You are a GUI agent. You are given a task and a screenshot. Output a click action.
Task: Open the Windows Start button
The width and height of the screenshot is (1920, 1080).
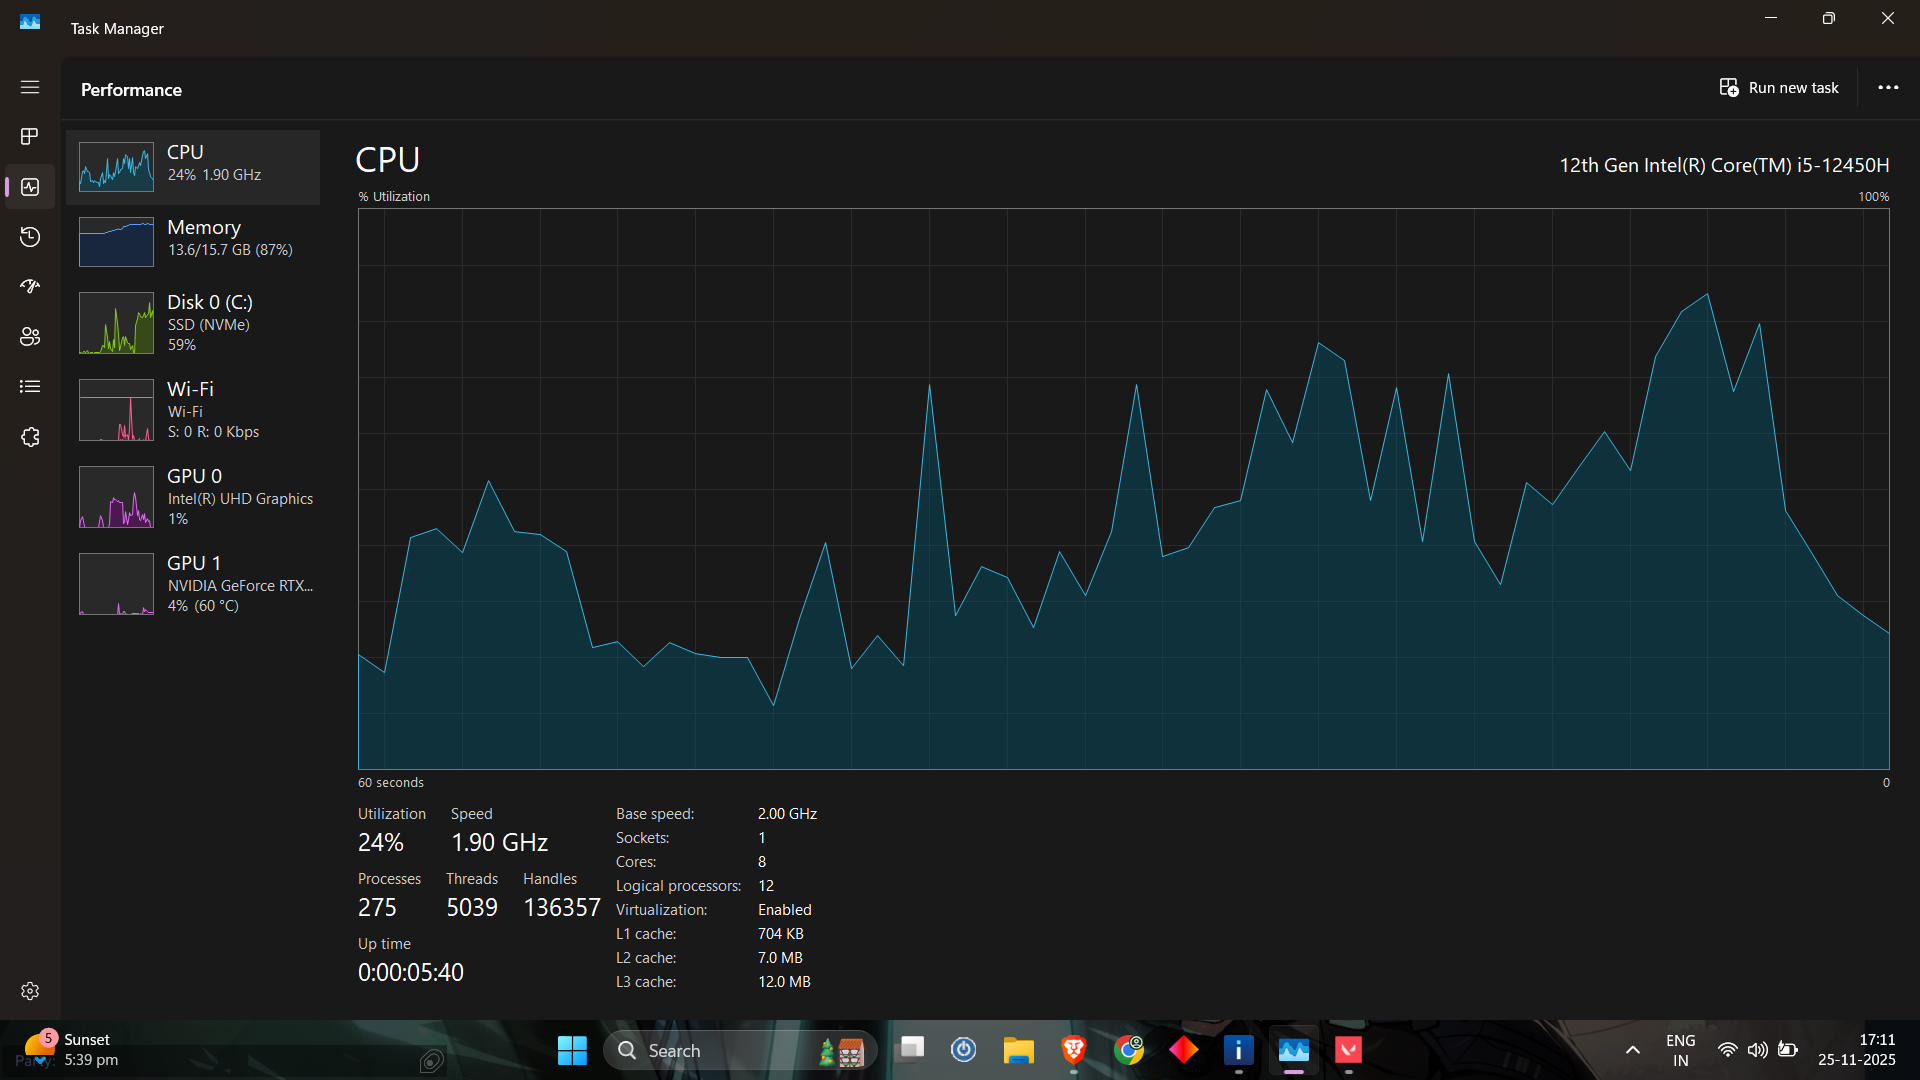click(x=572, y=1050)
